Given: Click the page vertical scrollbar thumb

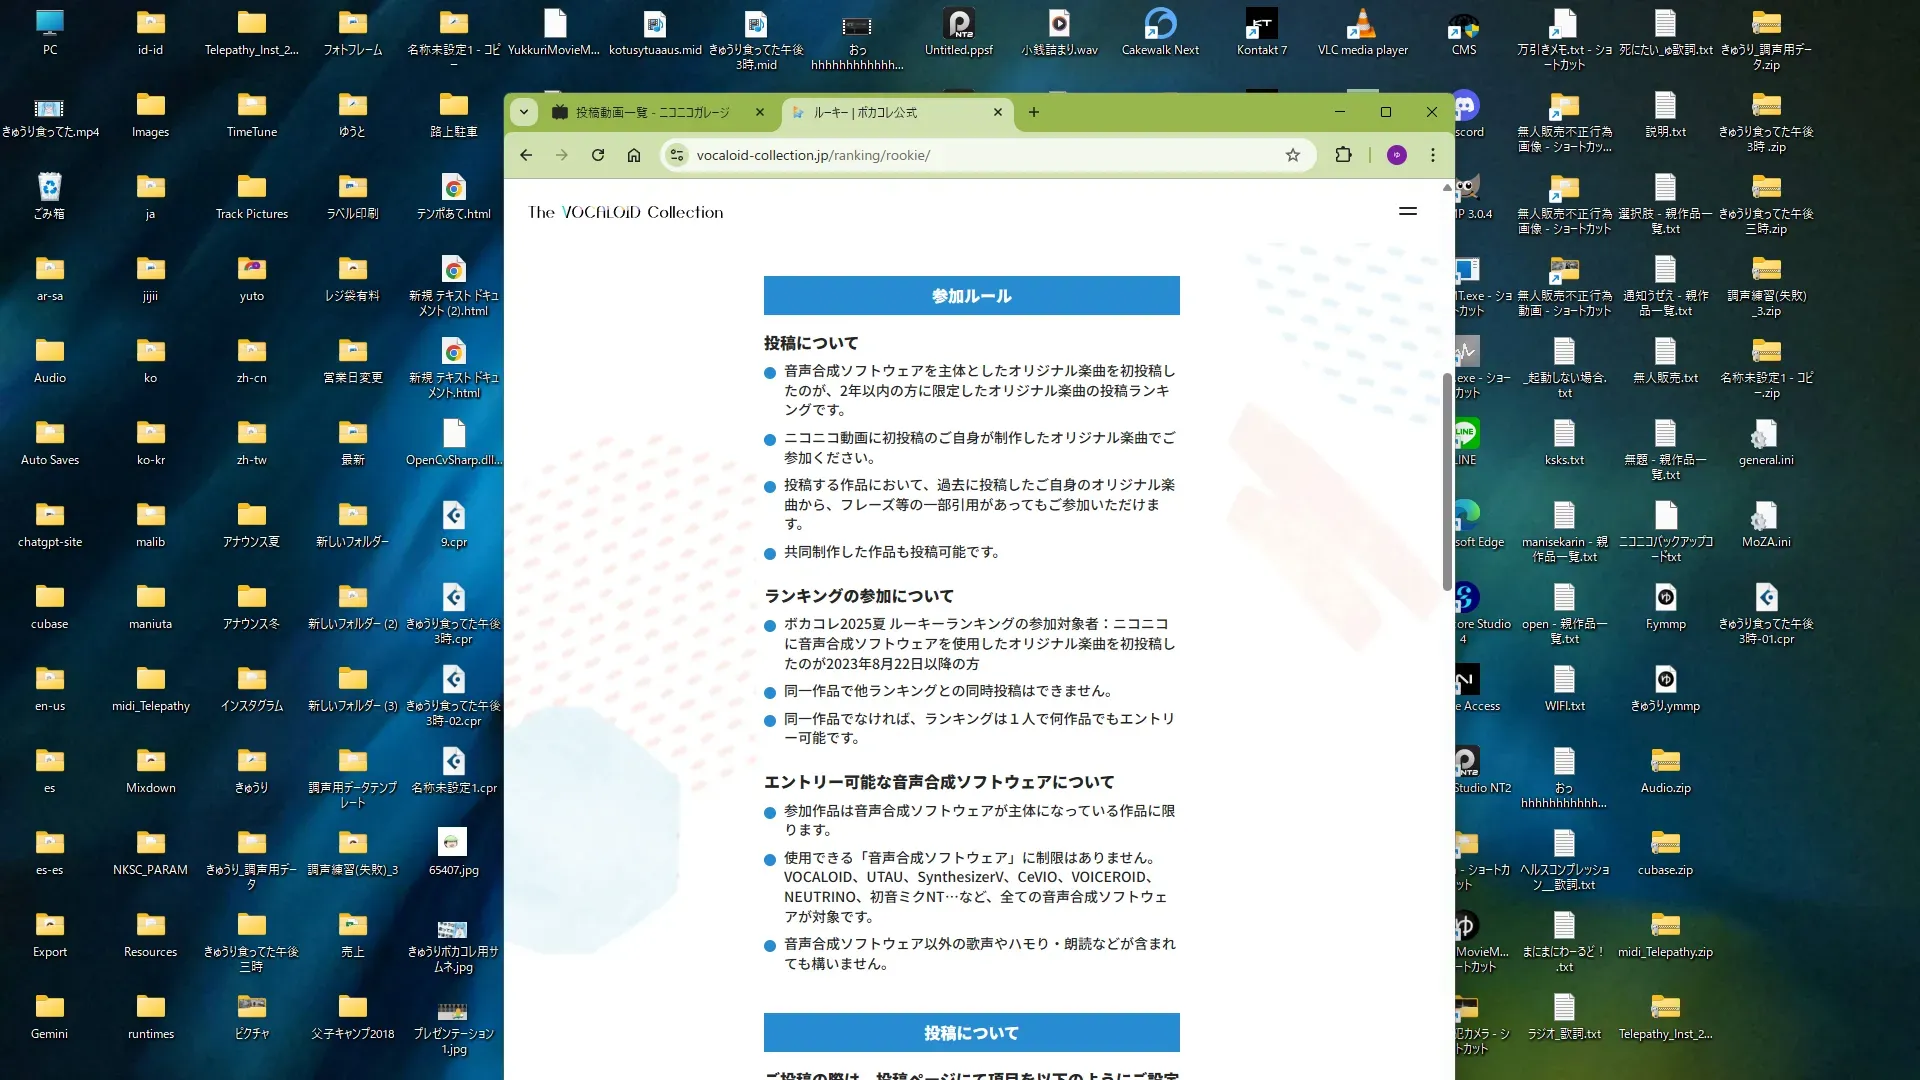Looking at the screenshot, I should (1447, 480).
